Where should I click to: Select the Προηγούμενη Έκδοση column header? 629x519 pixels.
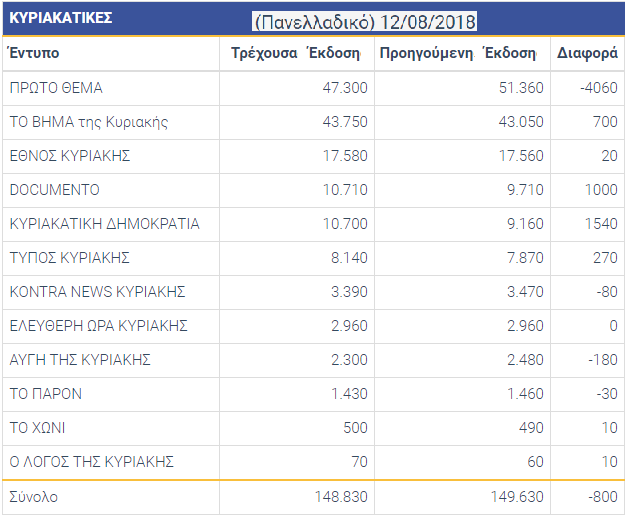[x=457, y=54]
